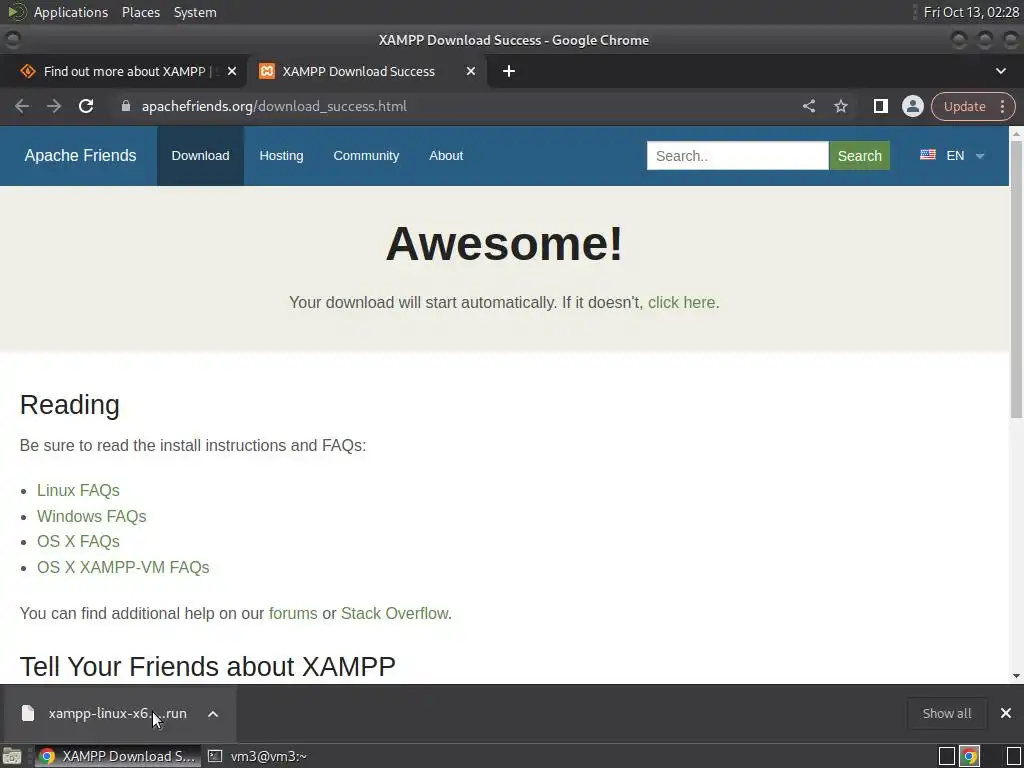Viewport: 1024px width, 768px height.
Task: Open the tab search chevron
Action: click(x=1000, y=71)
